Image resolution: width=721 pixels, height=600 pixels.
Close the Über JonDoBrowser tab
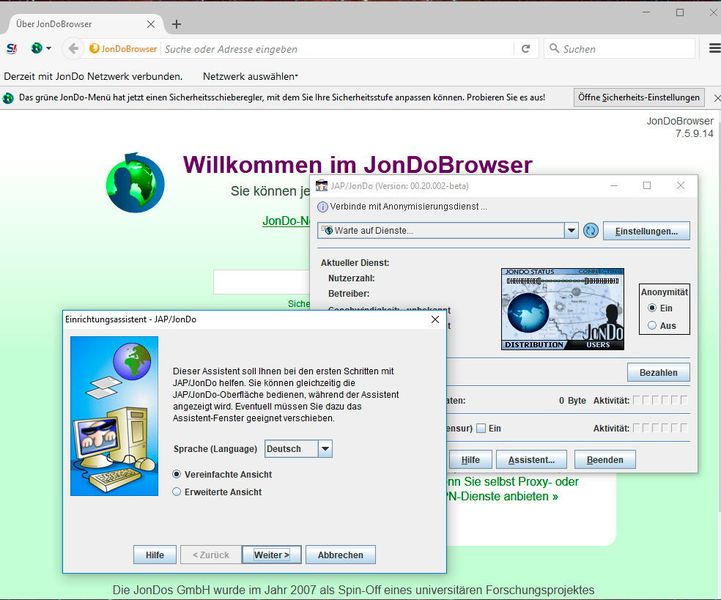click(151, 24)
